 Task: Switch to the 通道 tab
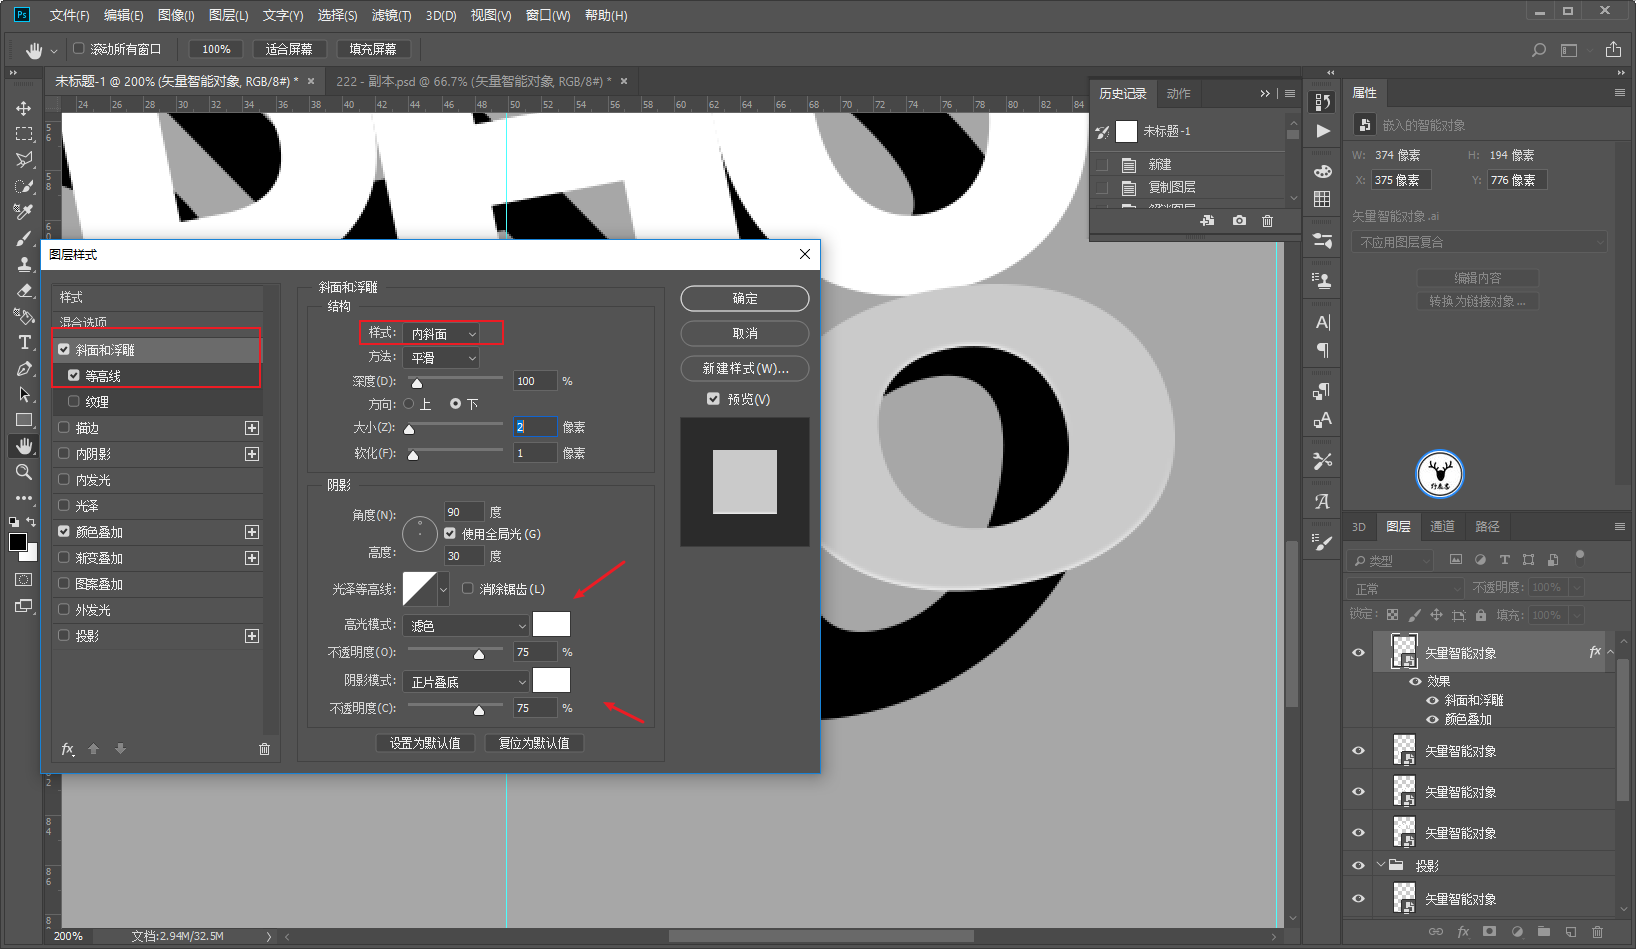pos(1442,527)
